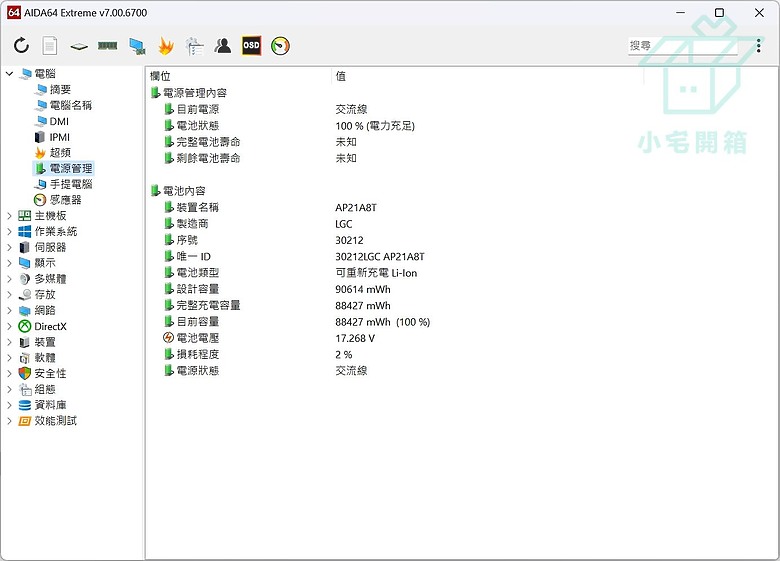
Task: Click the 軟體 category icon
Action: [24, 358]
